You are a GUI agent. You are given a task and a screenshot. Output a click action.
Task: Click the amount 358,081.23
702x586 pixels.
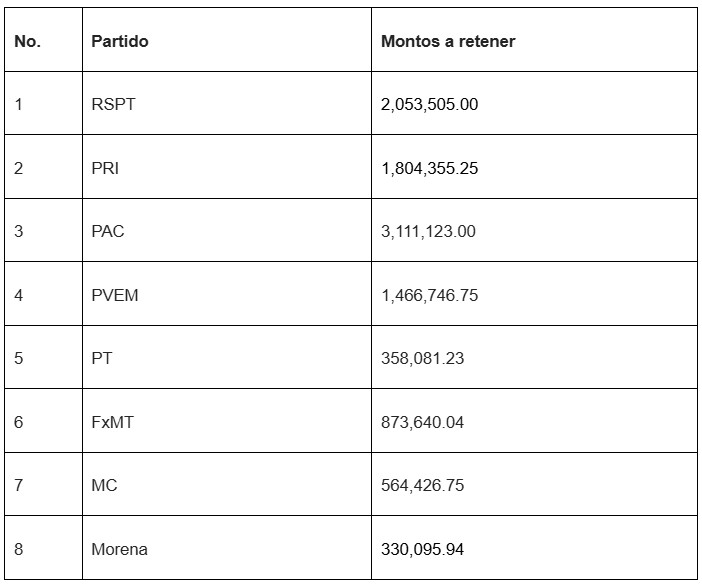422,358
